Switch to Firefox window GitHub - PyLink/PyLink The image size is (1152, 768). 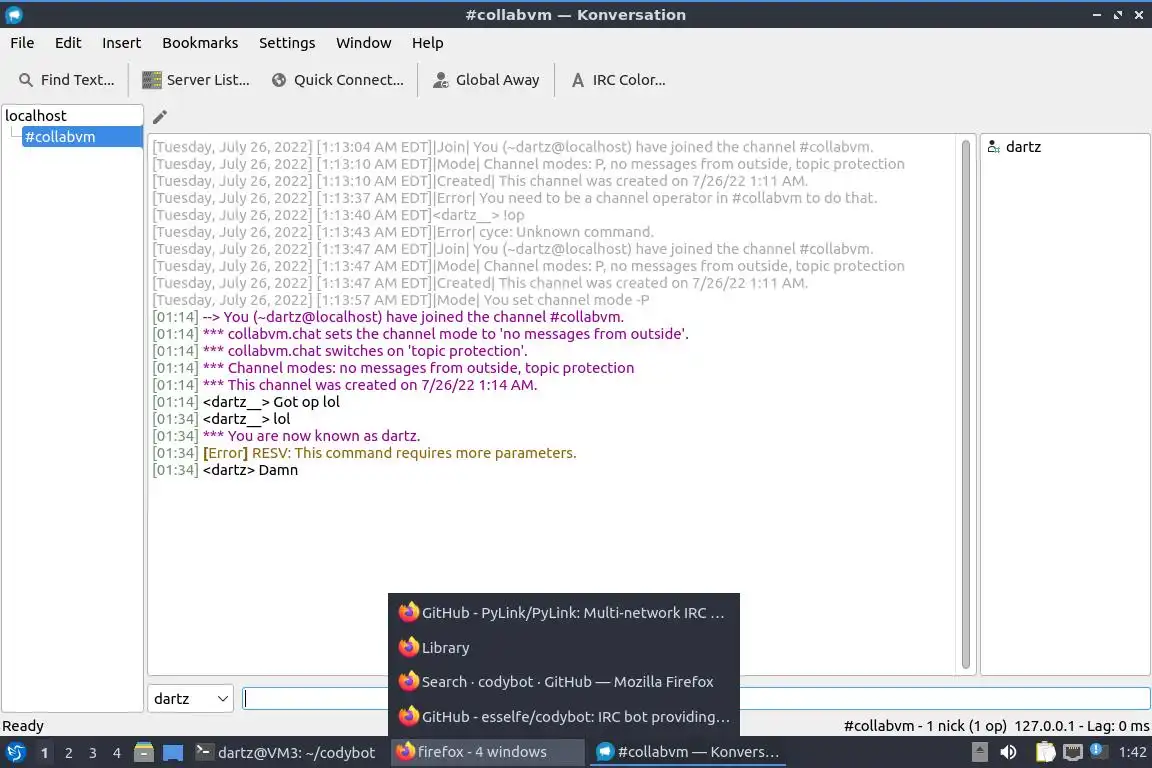(564, 613)
